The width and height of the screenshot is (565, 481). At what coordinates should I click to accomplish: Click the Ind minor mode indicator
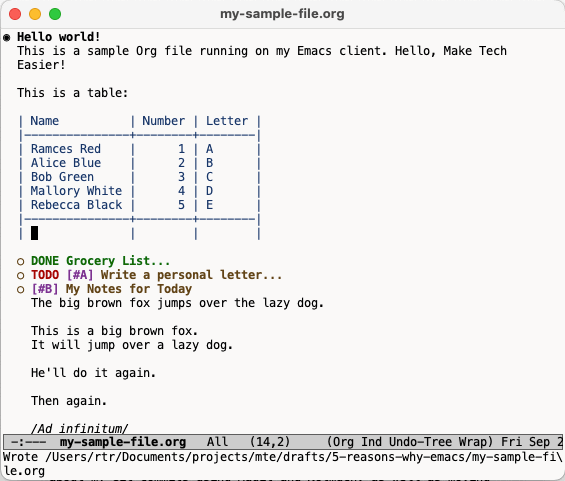[x=372, y=442]
